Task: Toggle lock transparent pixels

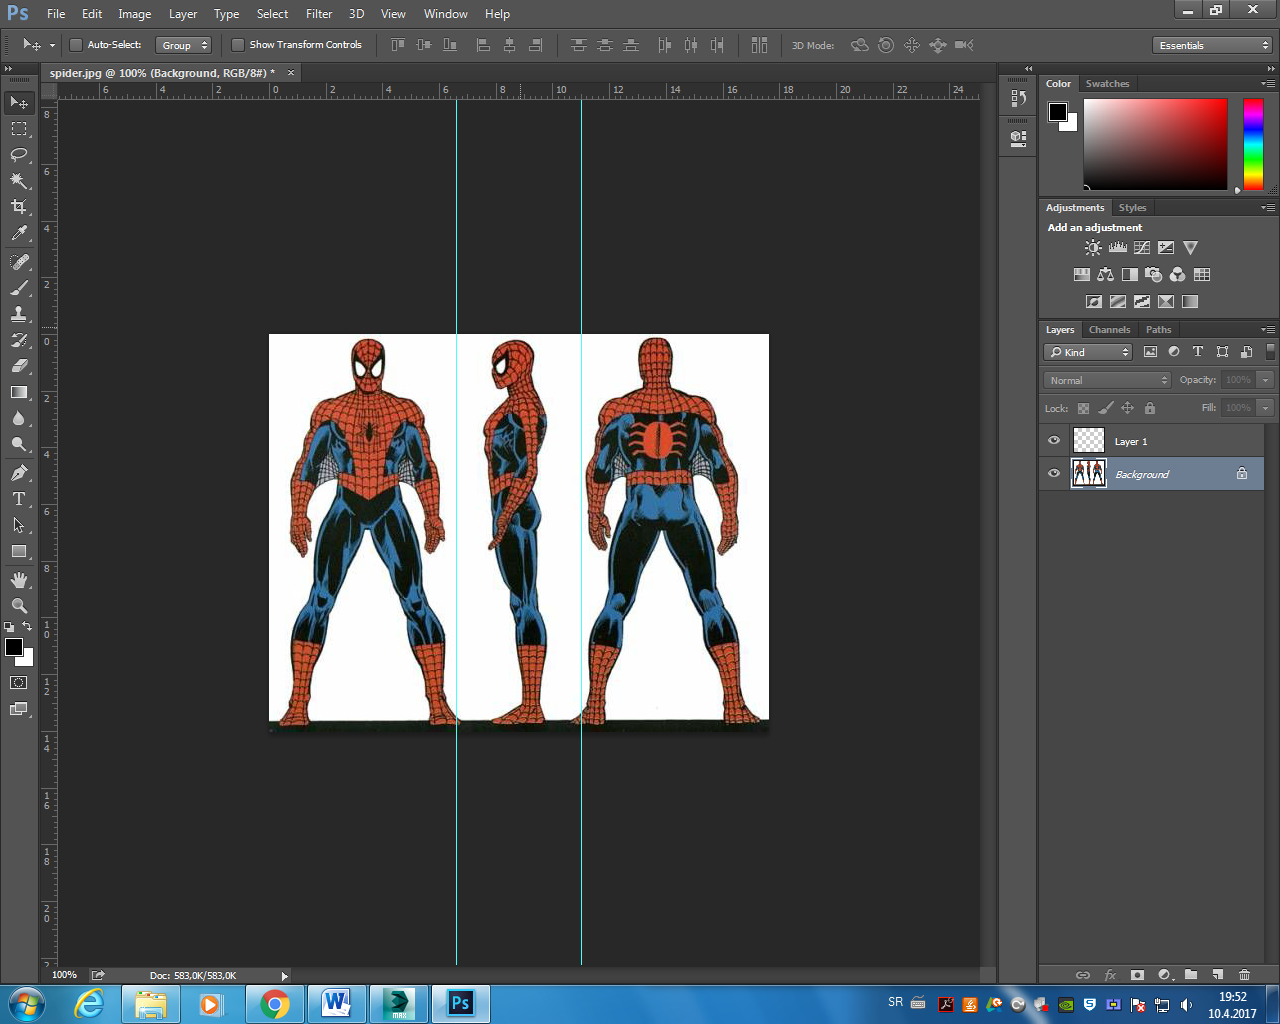Action: (1083, 408)
